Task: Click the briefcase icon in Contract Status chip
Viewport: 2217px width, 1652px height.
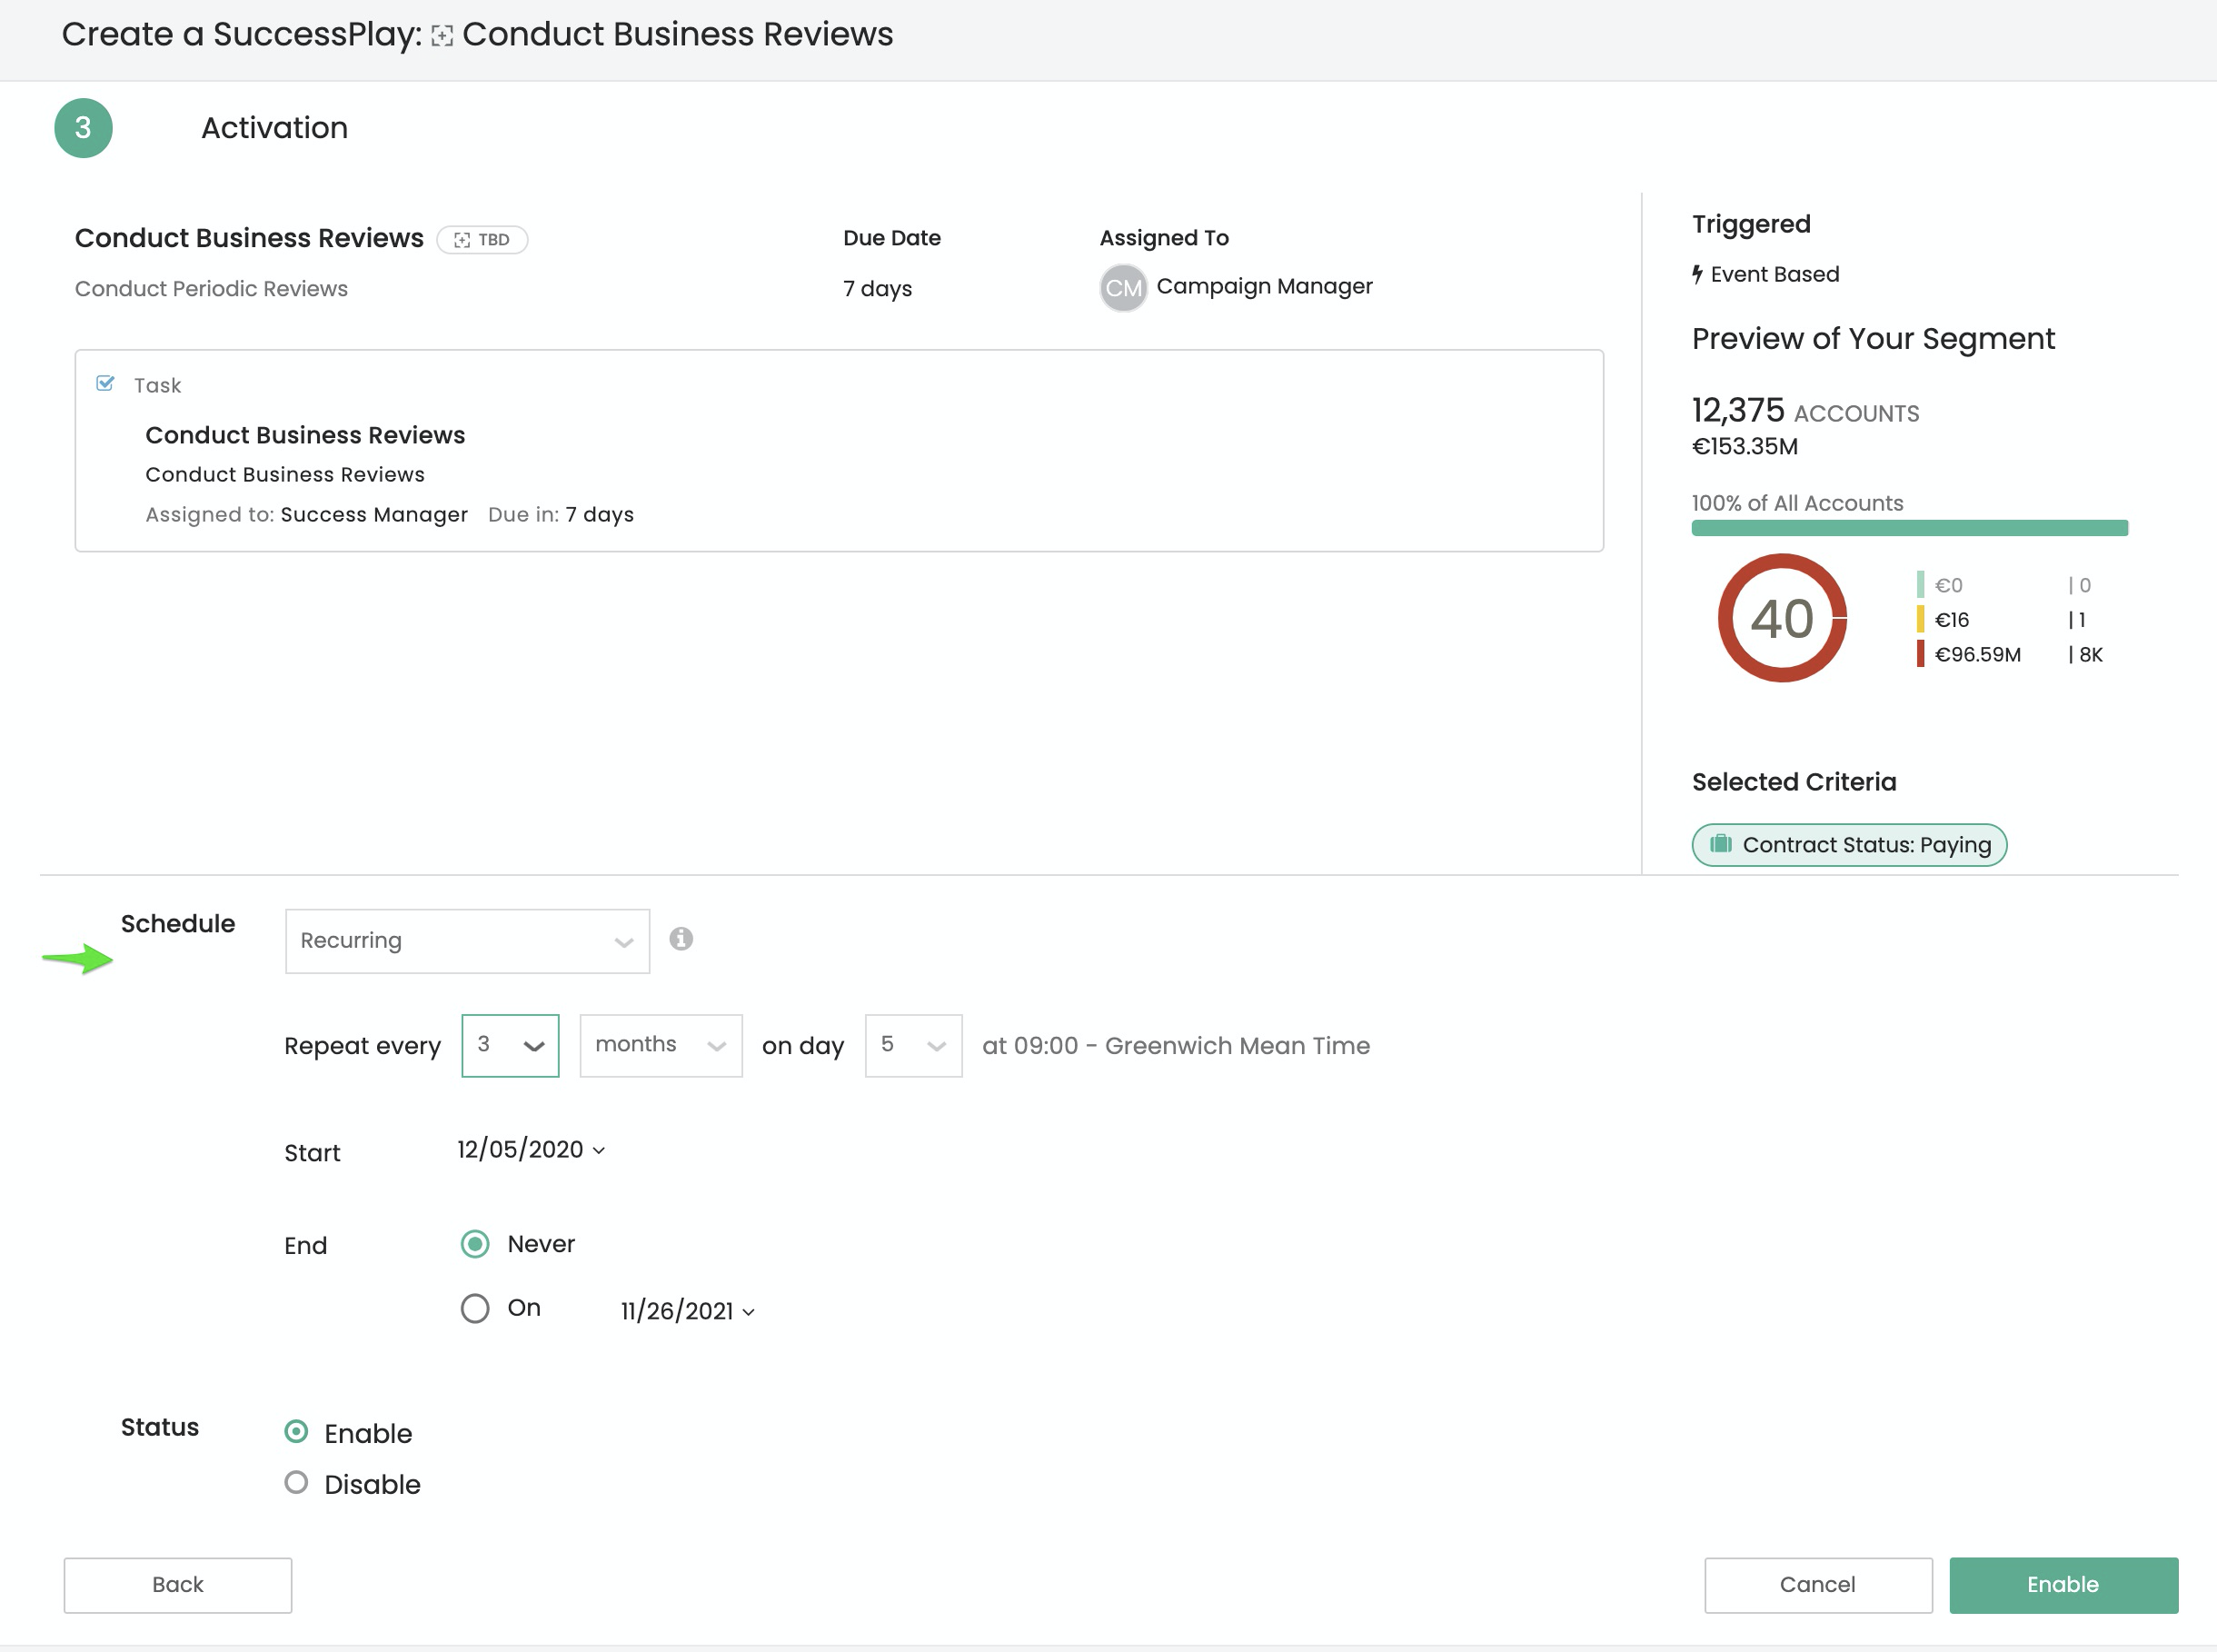Action: [x=1720, y=844]
